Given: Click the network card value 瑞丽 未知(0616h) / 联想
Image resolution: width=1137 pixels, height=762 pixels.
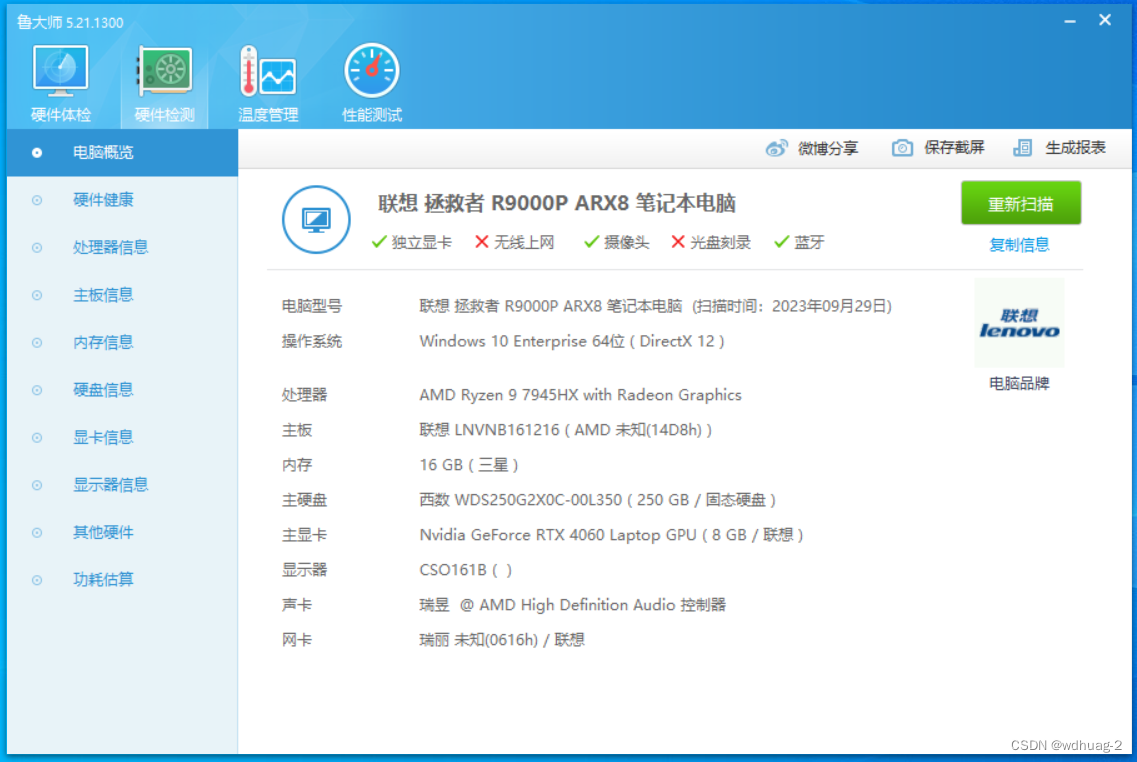Looking at the screenshot, I should 502,639.
